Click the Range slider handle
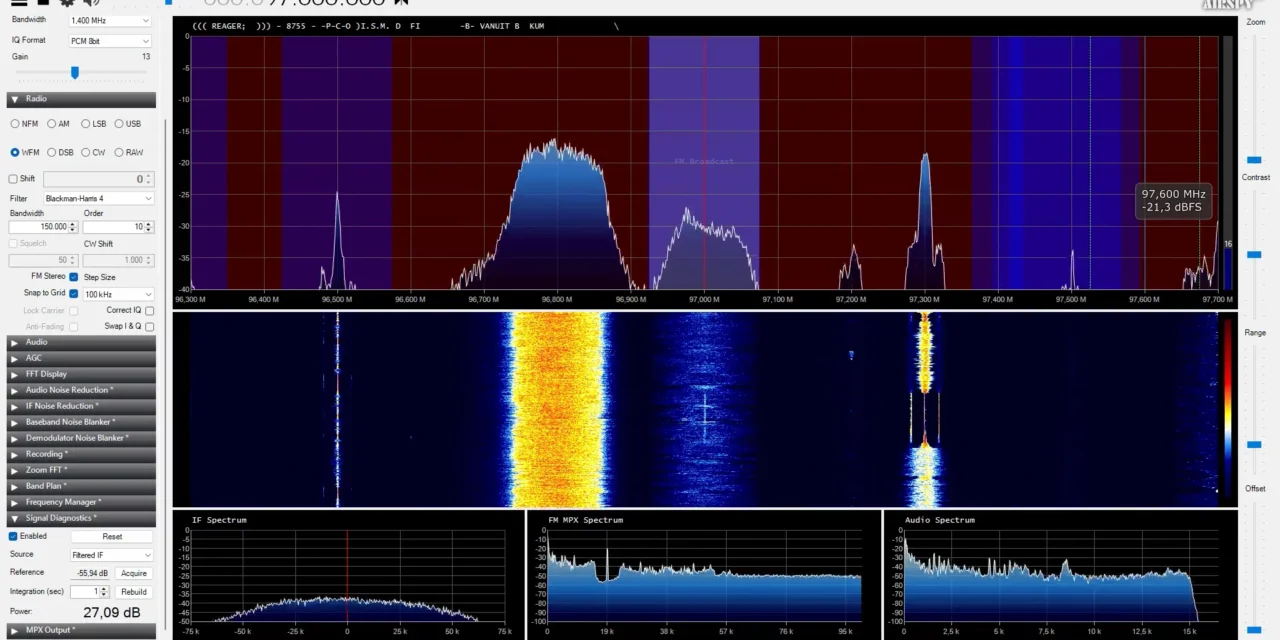Screen dimensions: 1280x640 (1254, 444)
